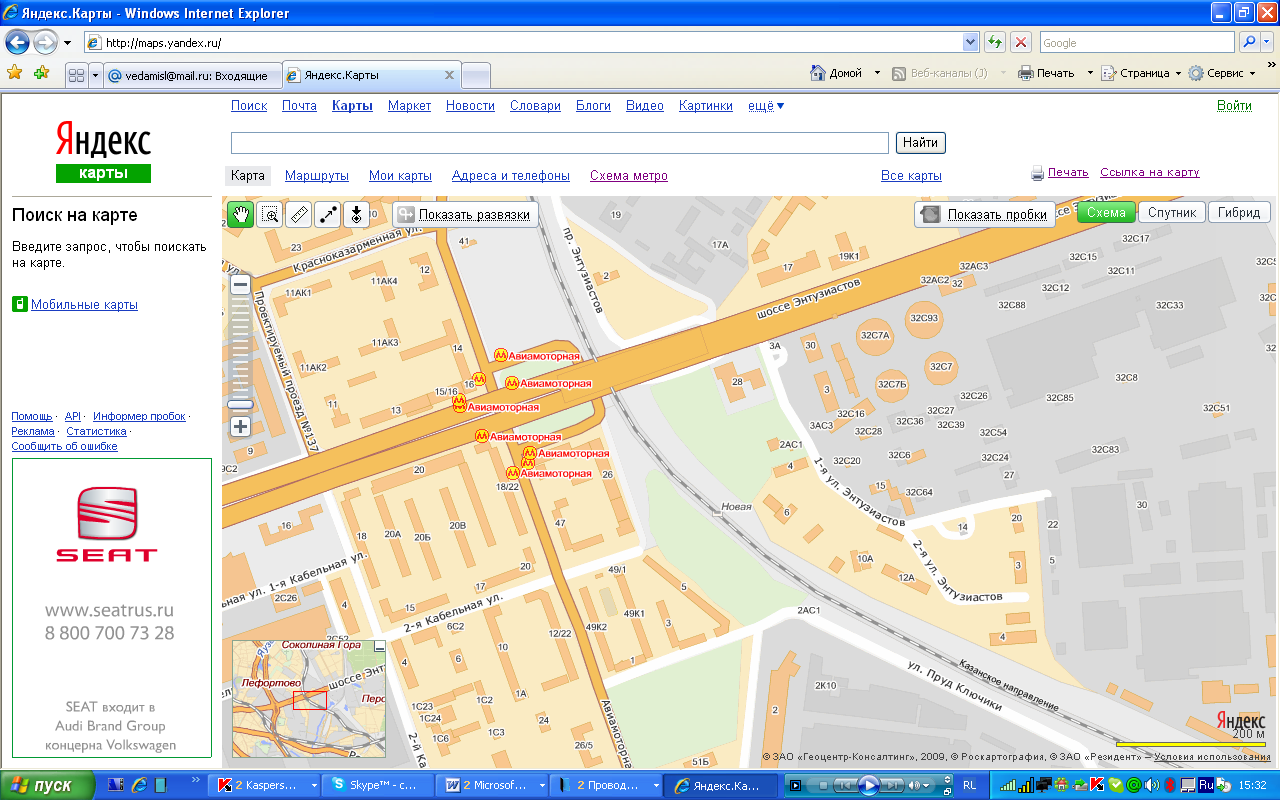
Task: Open a new blank tab
Action: click(476, 75)
